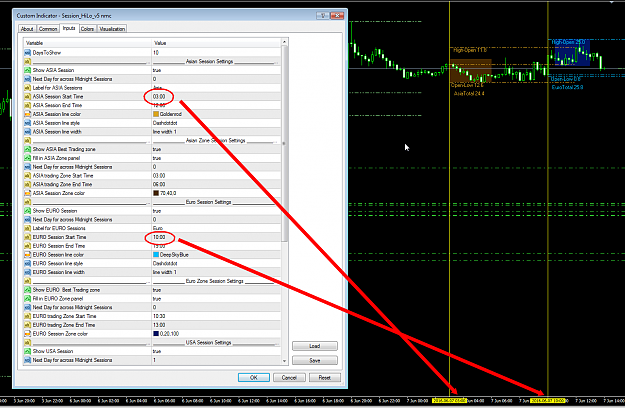The height and width of the screenshot is (408, 625).
Task: Click the string icon beside Label for ASIA Sessions
Action: click(x=28, y=88)
